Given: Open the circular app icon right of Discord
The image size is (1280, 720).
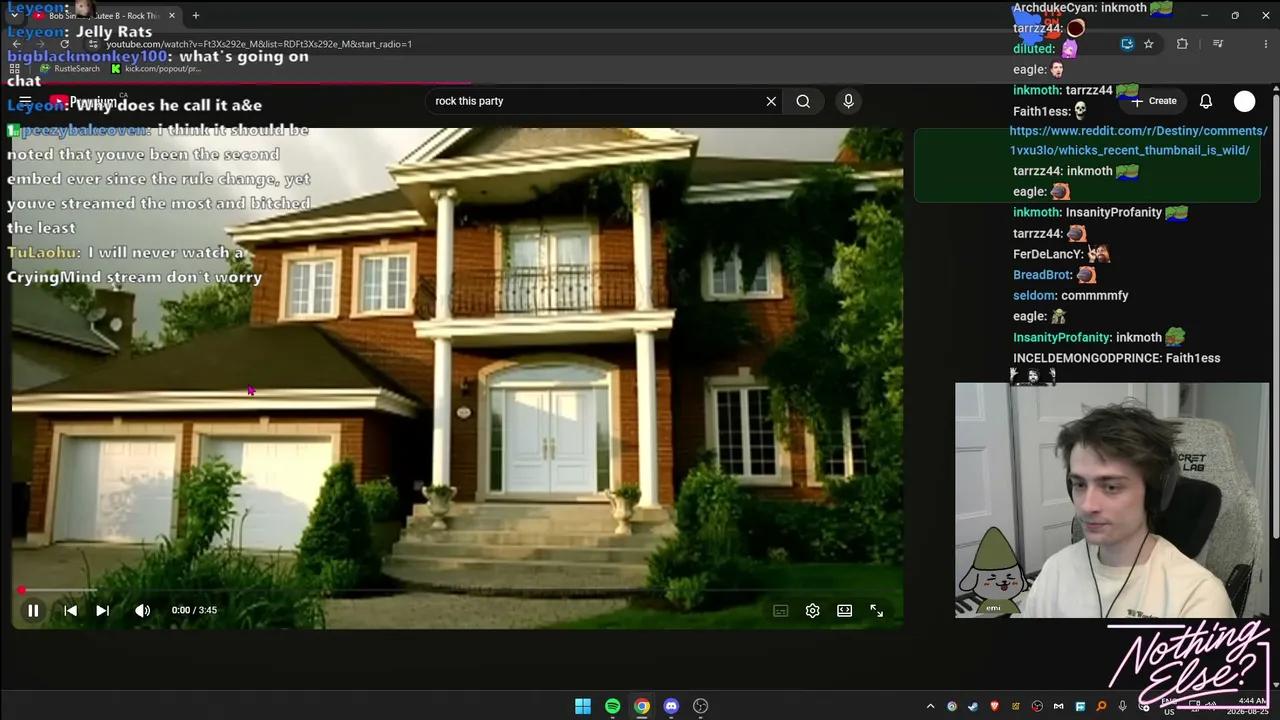Looking at the screenshot, I should pos(701,706).
